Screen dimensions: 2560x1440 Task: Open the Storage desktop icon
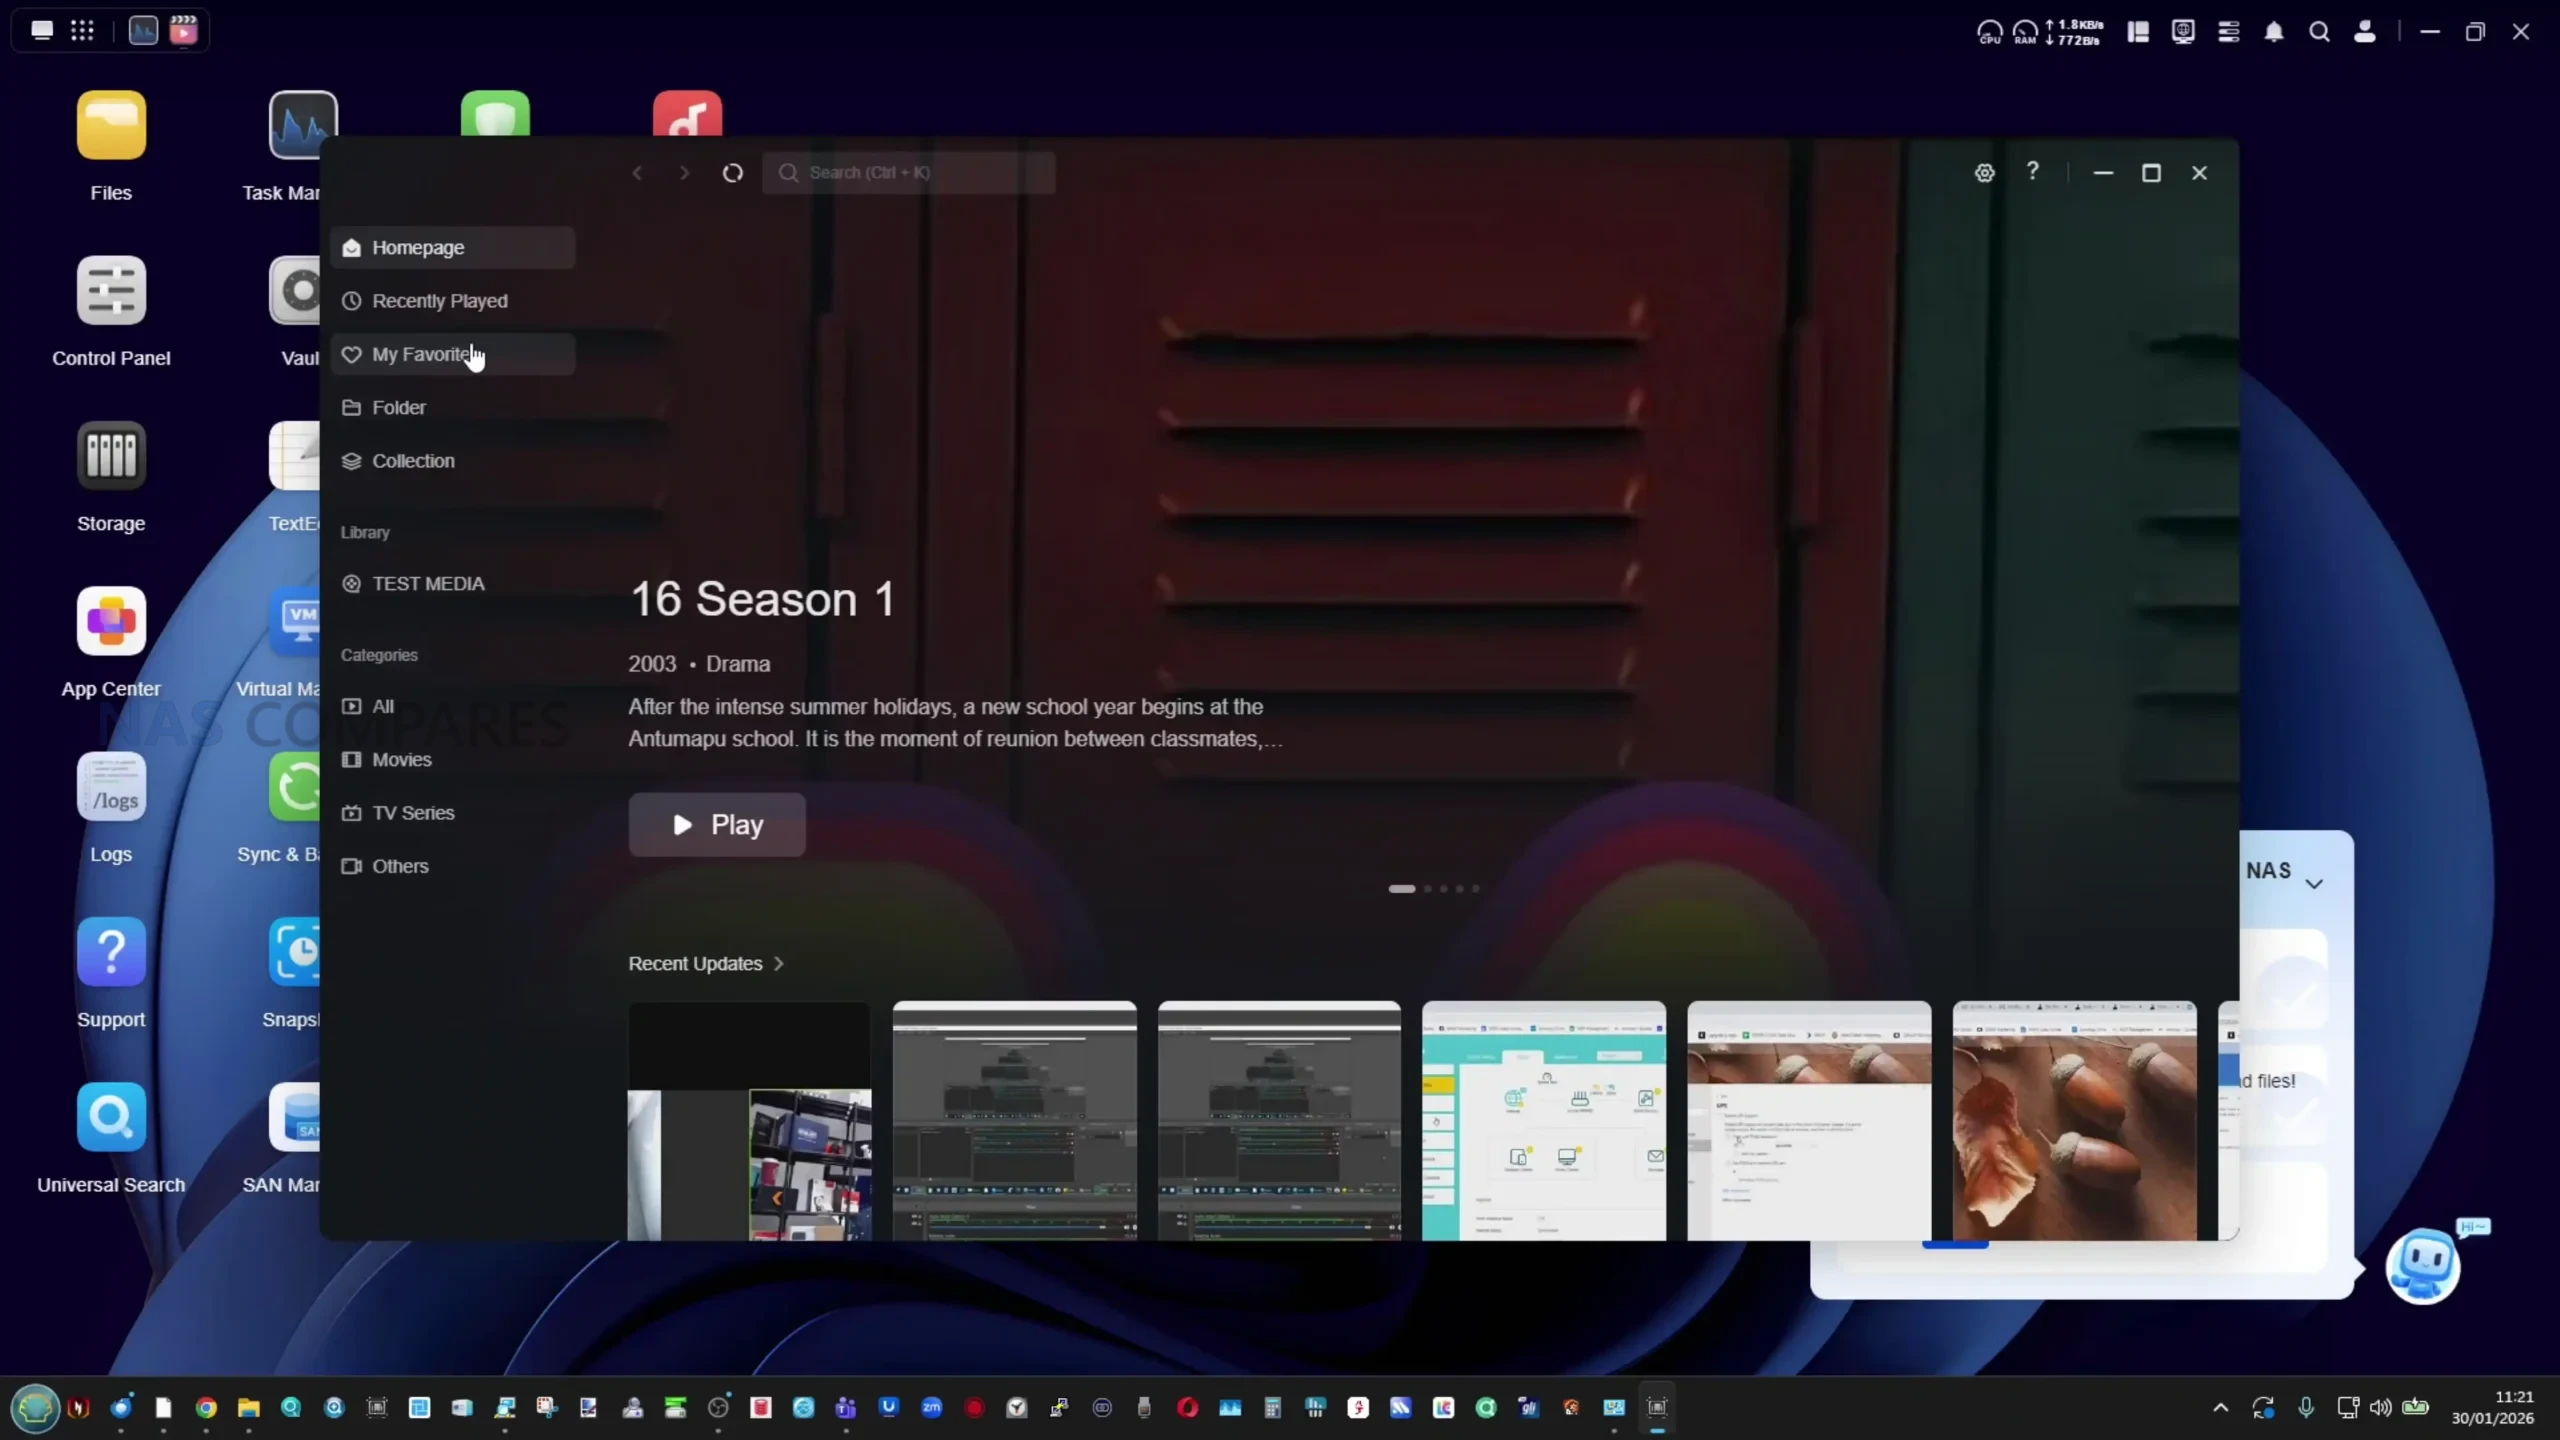tap(111, 457)
